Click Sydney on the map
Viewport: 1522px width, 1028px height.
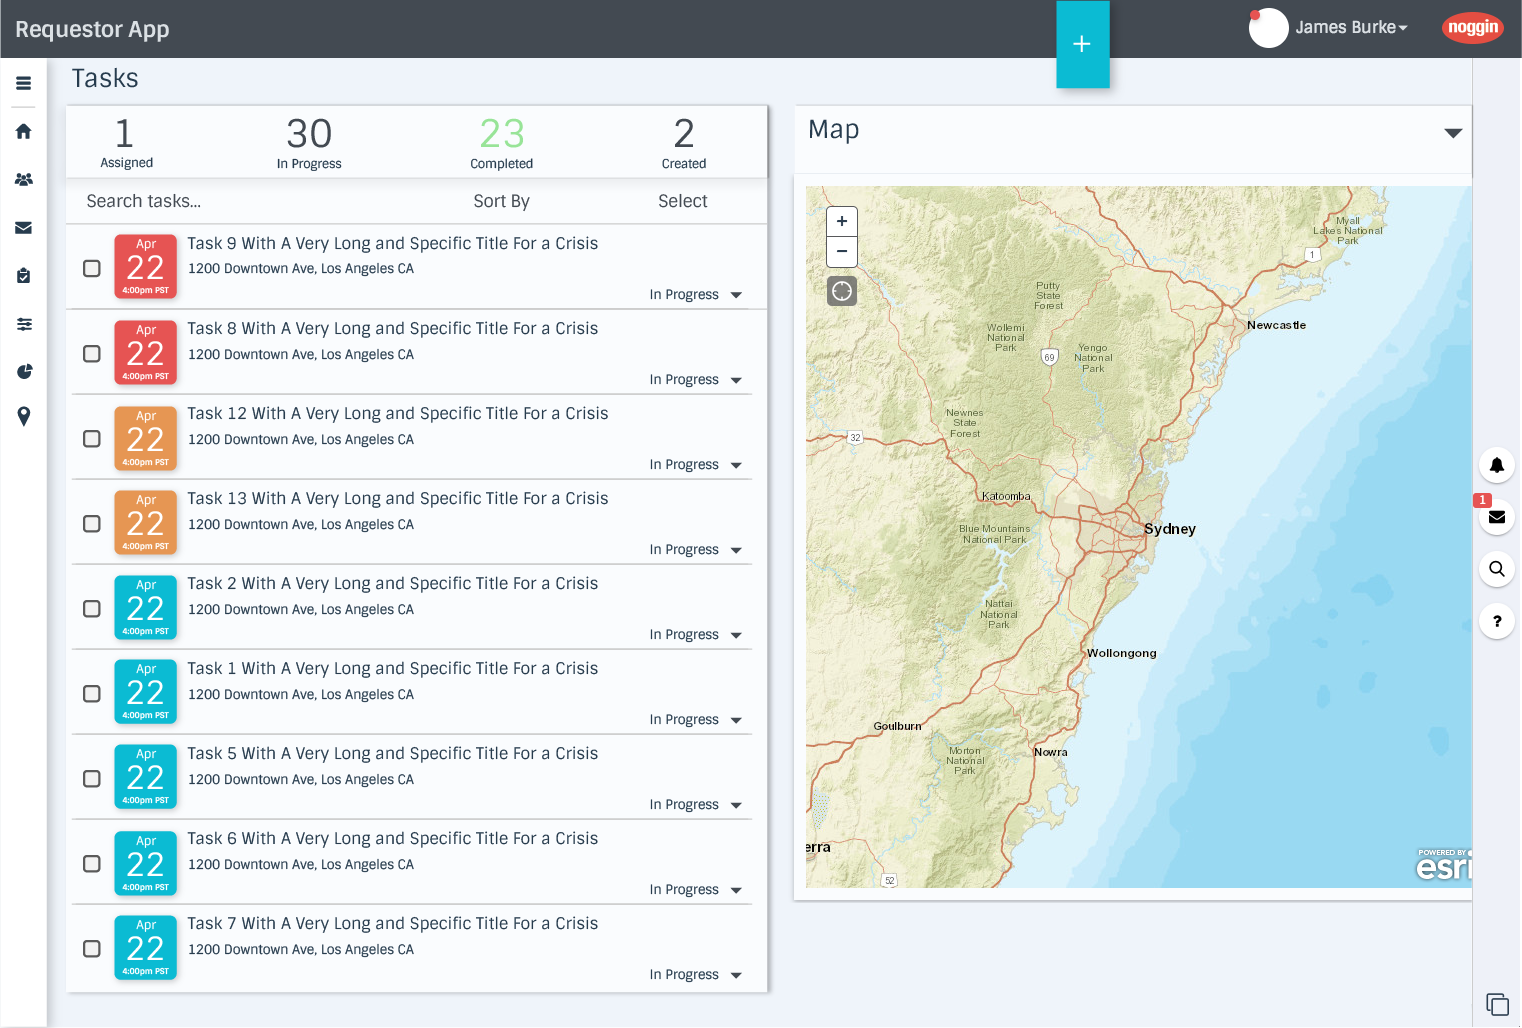[x=1169, y=529]
